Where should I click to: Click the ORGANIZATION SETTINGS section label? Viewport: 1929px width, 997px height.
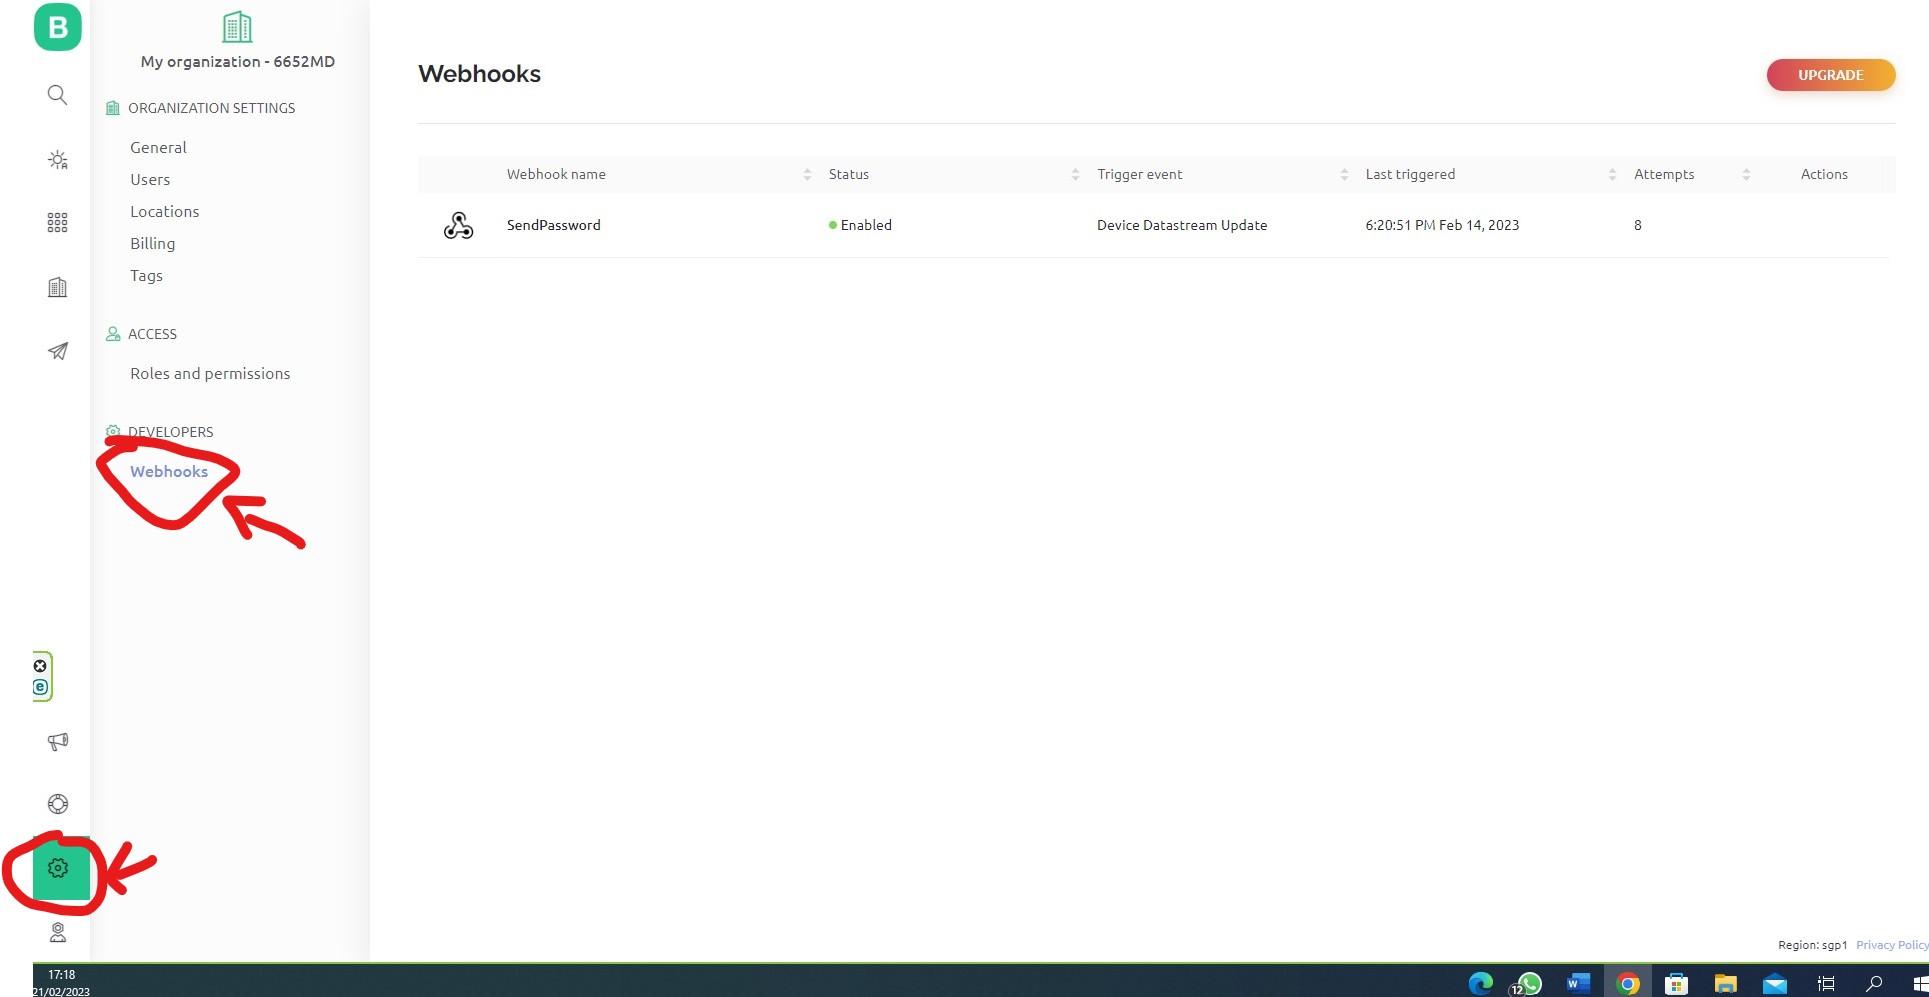pyautogui.click(x=211, y=108)
